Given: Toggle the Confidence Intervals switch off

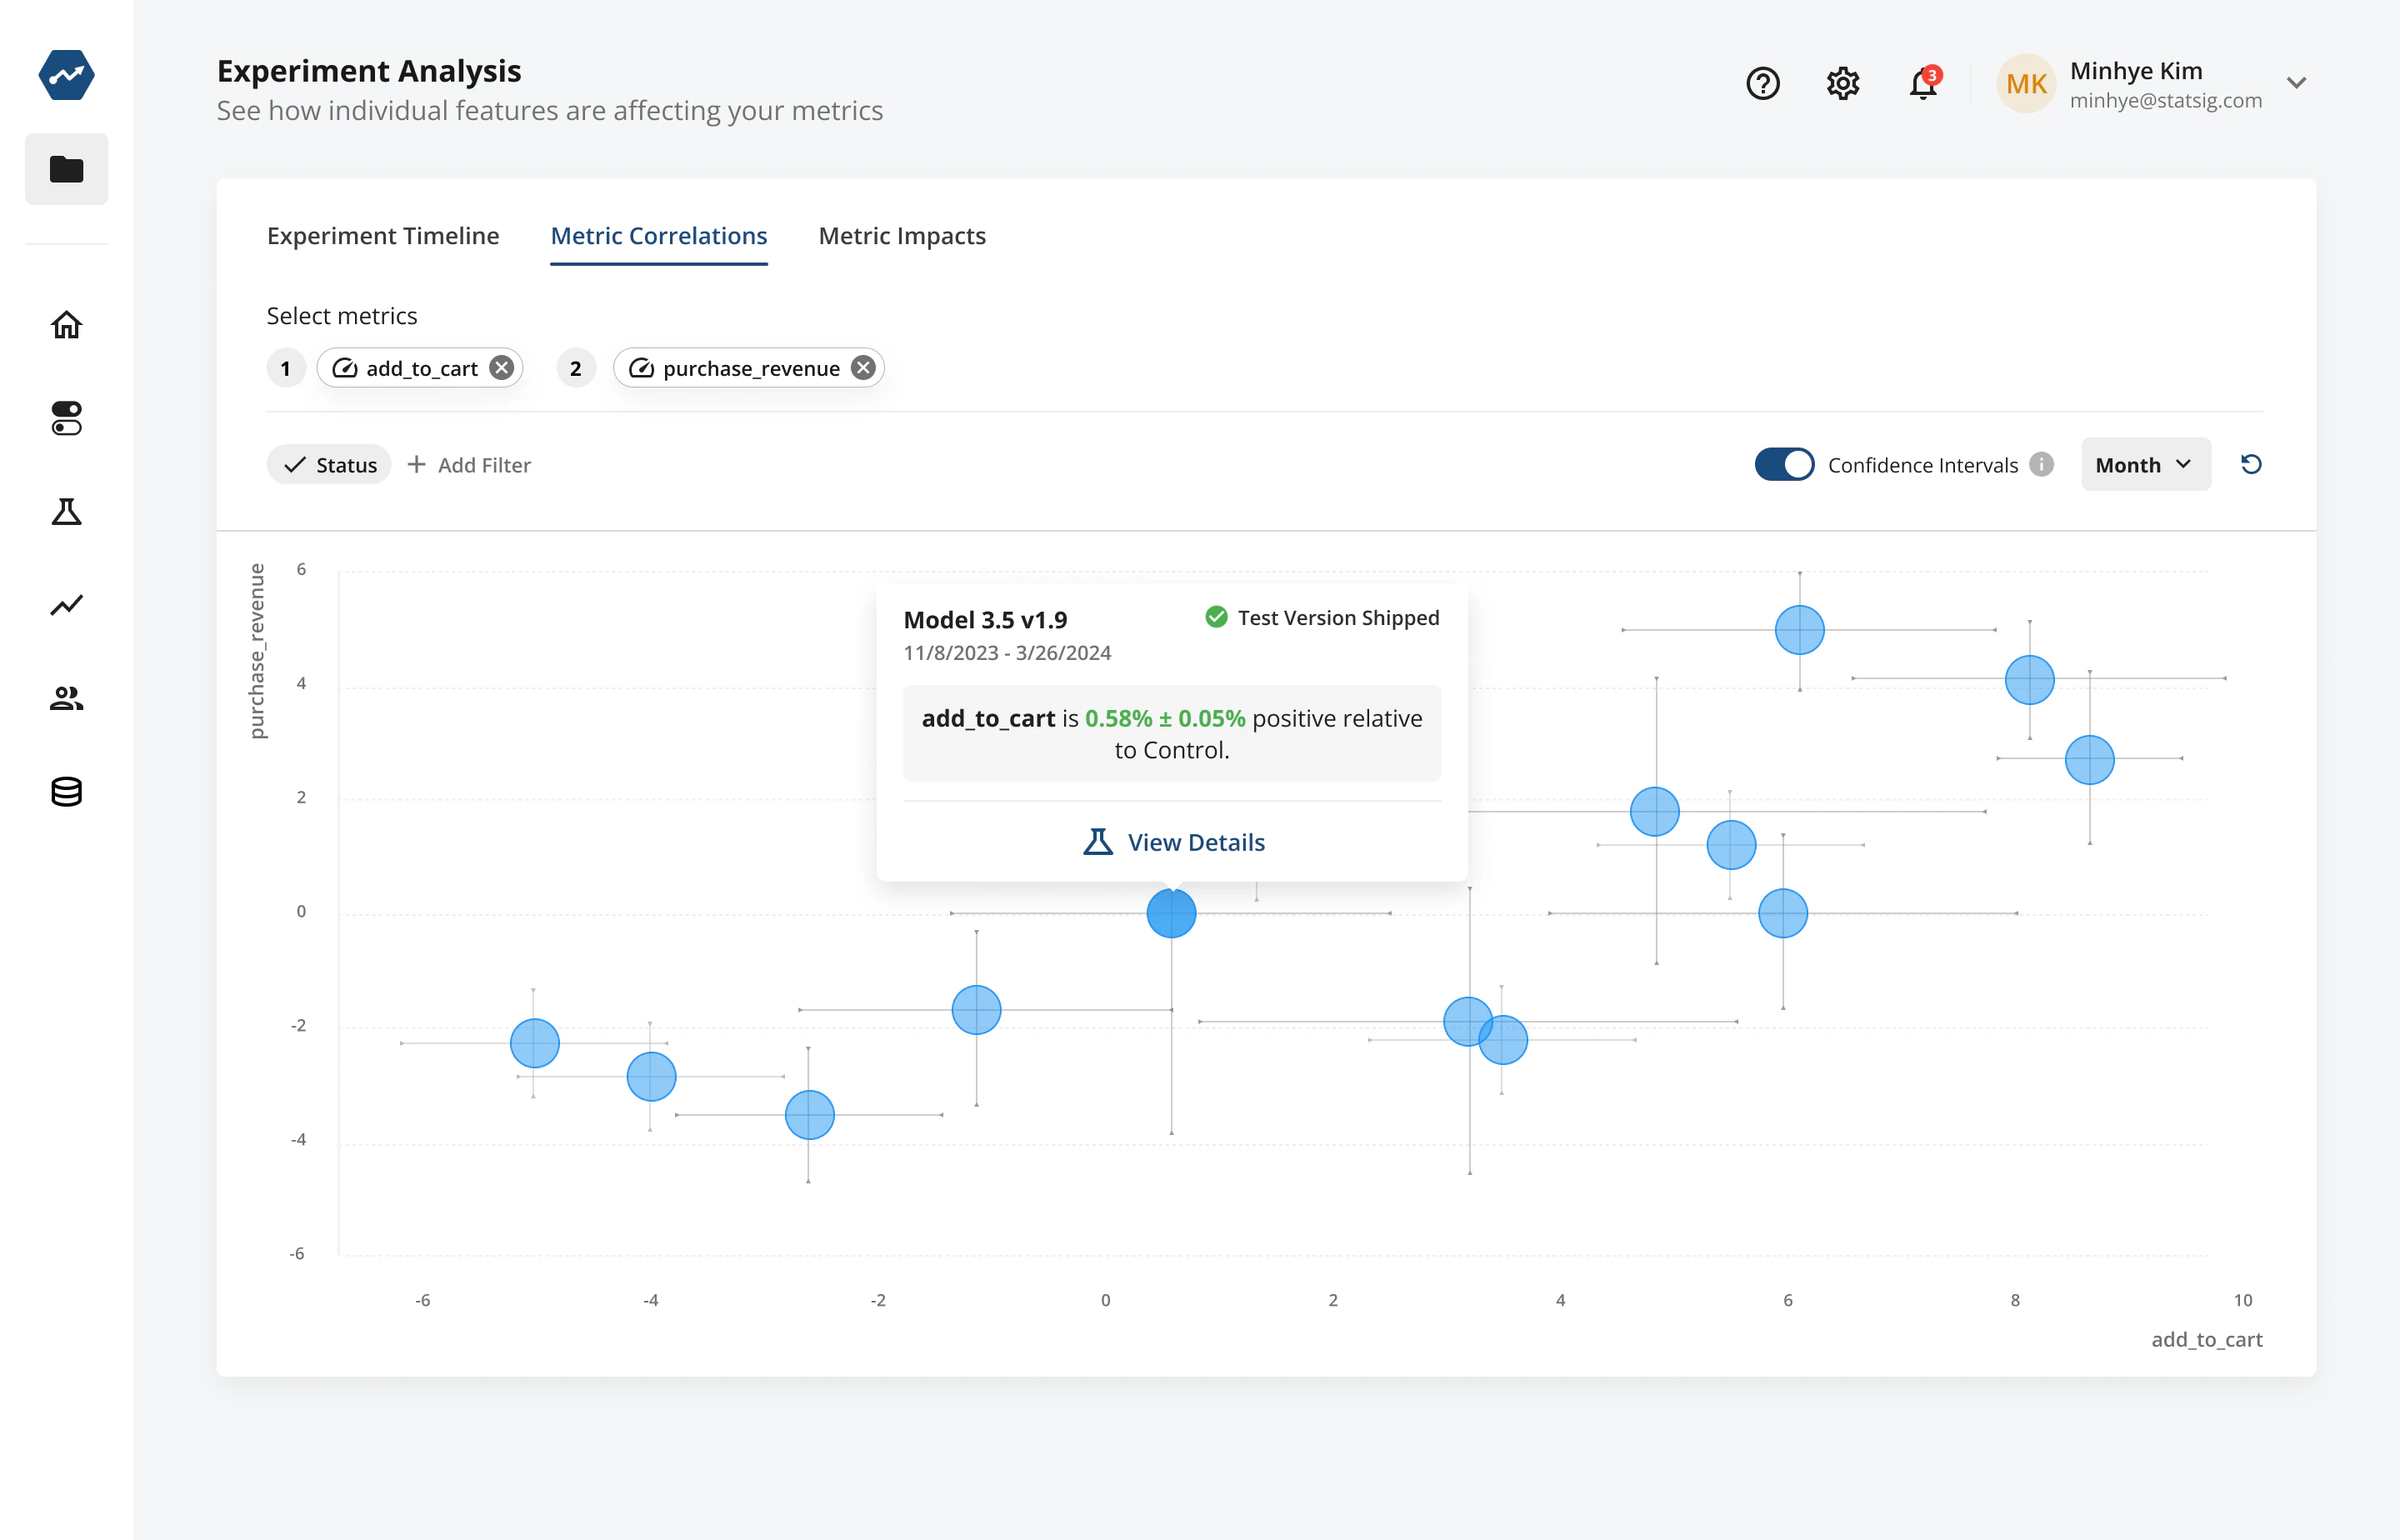Looking at the screenshot, I should click(x=1783, y=464).
